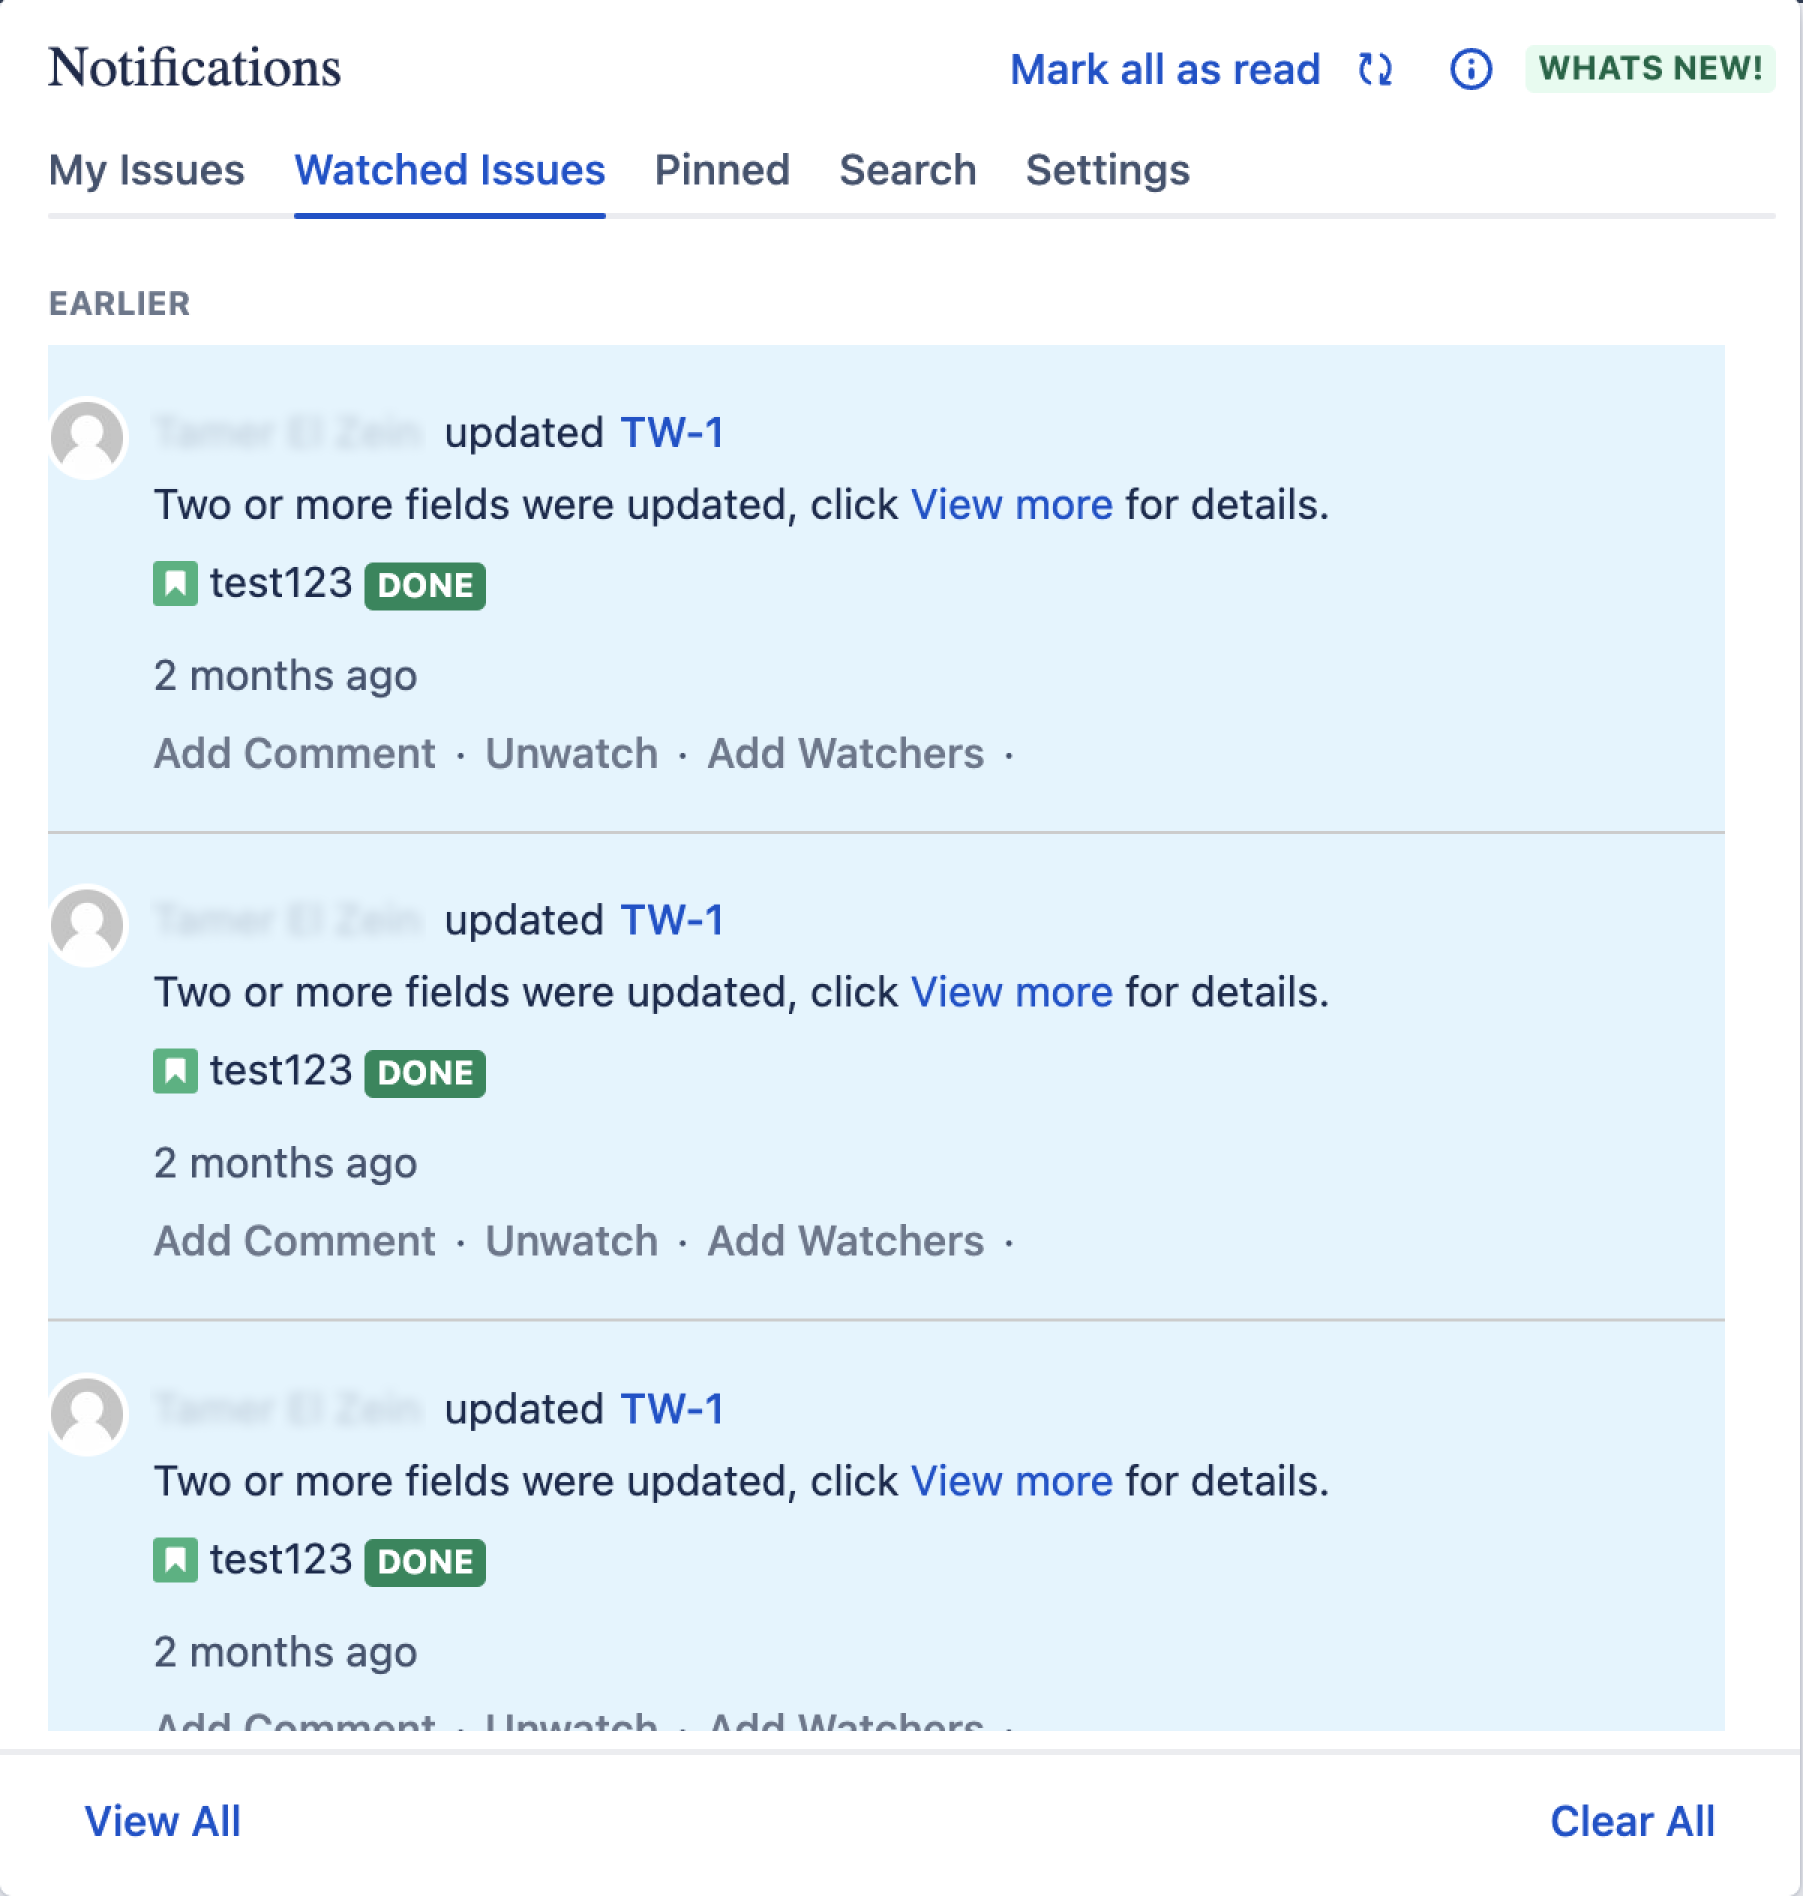Click the DONE status badge on first notification
This screenshot has width=1803, height=1896.
pos(424,585)
